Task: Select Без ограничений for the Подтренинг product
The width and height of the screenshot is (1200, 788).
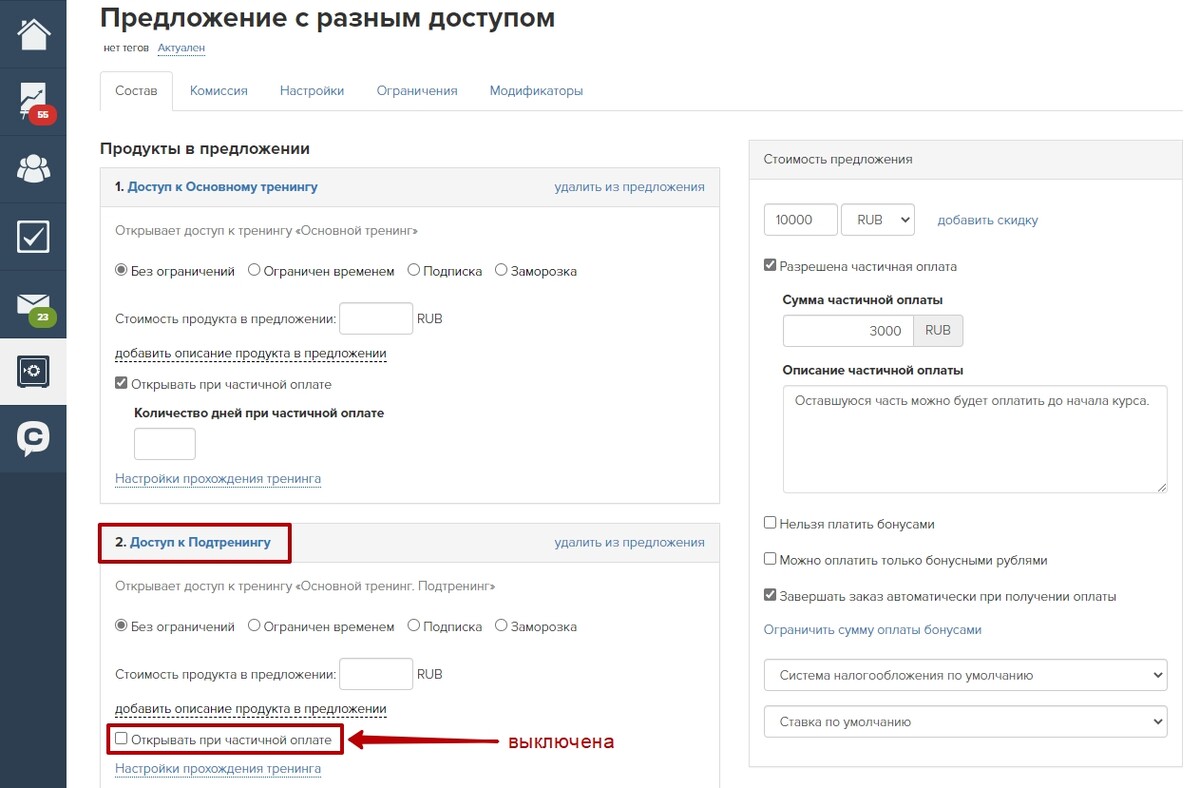Action: (x=123, y=626)
